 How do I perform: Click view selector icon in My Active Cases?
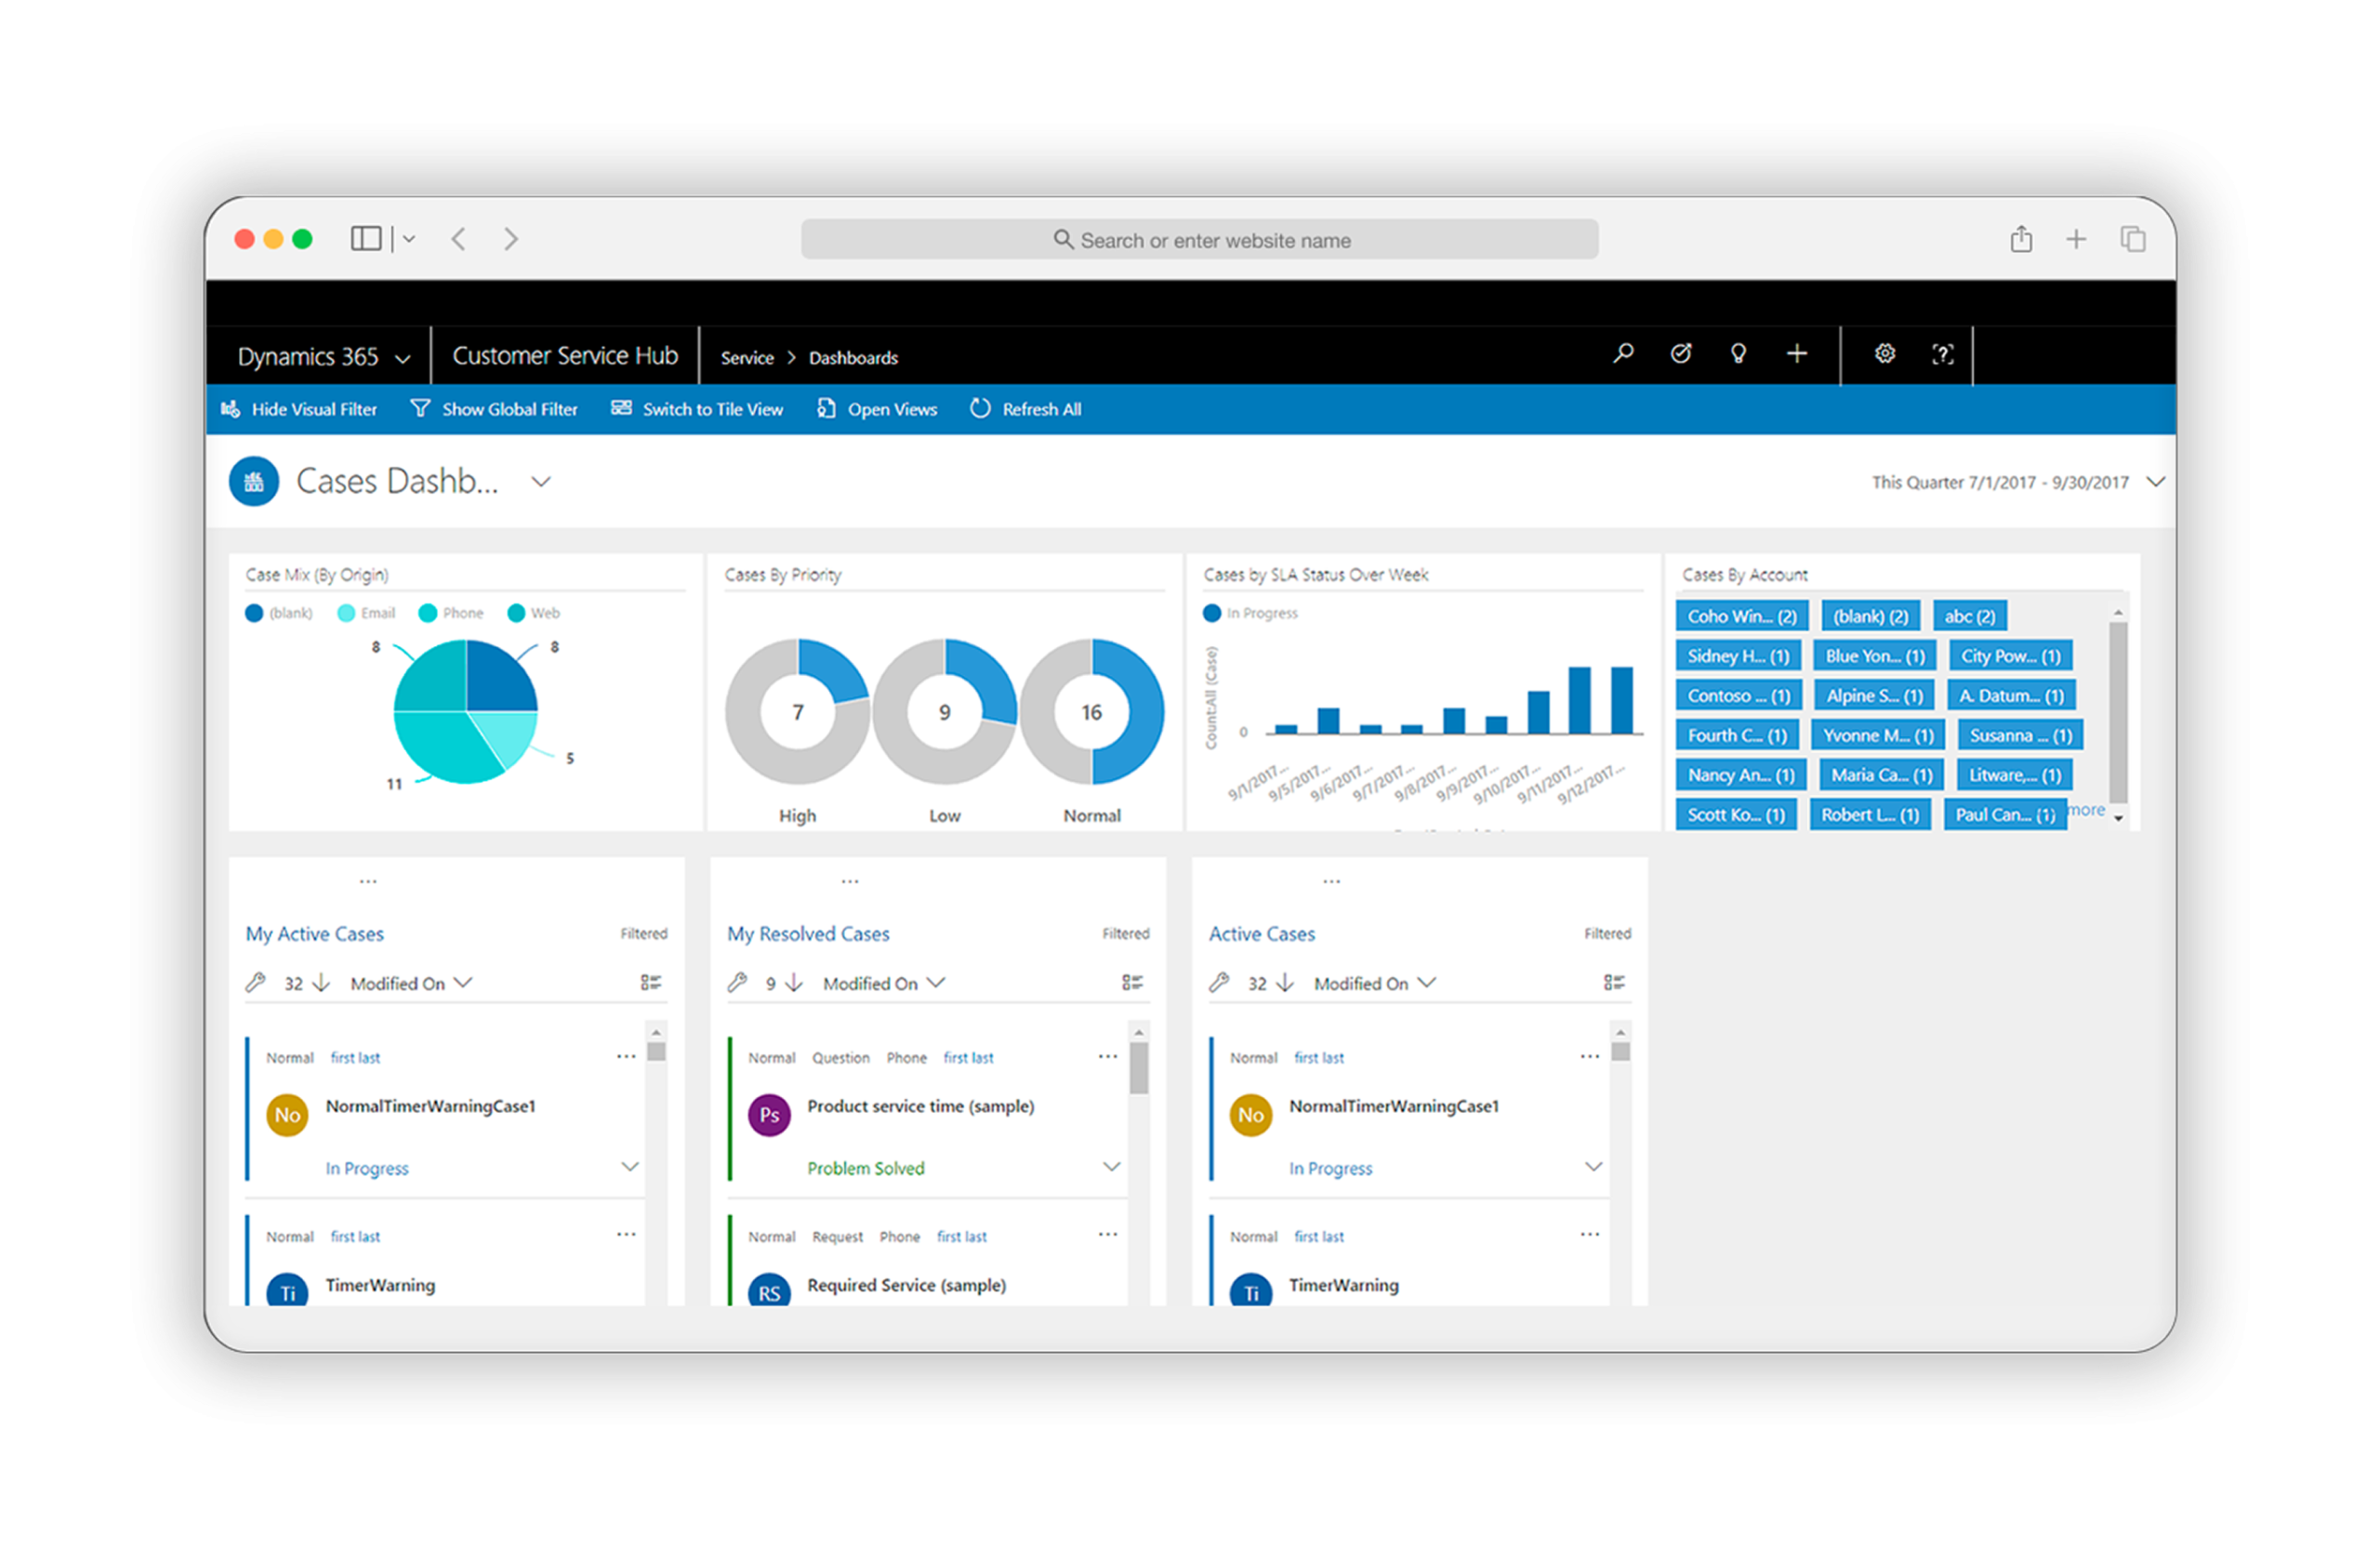[651, 983]
